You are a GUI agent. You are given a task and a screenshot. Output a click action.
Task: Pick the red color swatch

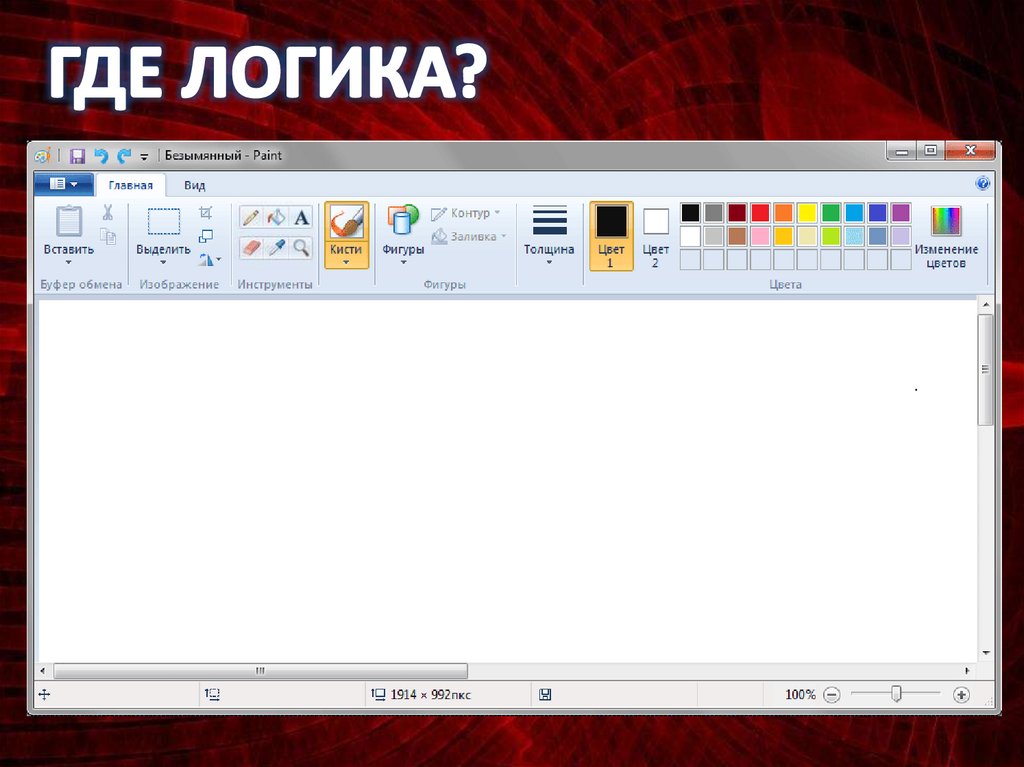(x=760, y=212)
